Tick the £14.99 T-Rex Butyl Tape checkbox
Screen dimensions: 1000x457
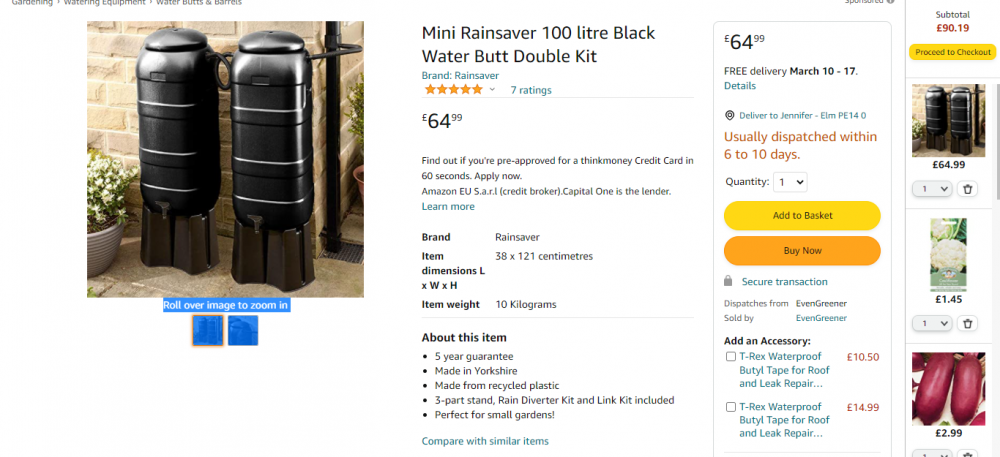(x=730, y=407)
